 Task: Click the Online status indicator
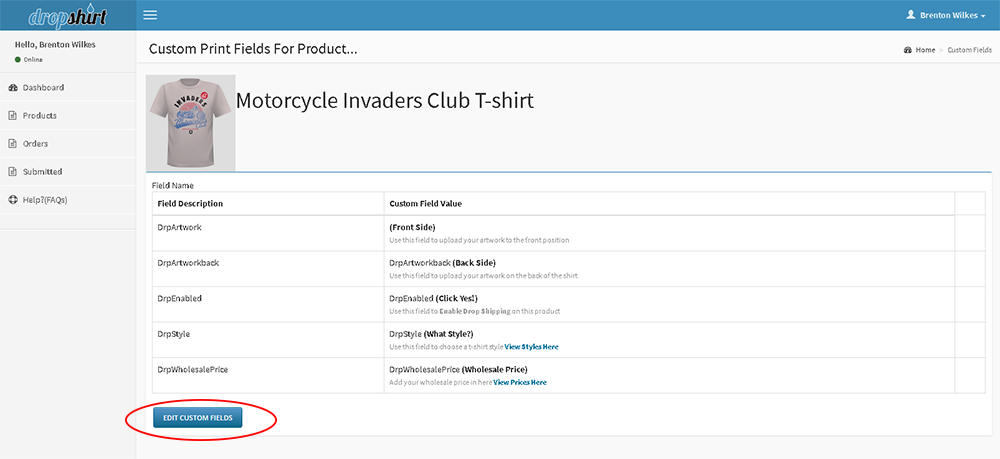29,59
